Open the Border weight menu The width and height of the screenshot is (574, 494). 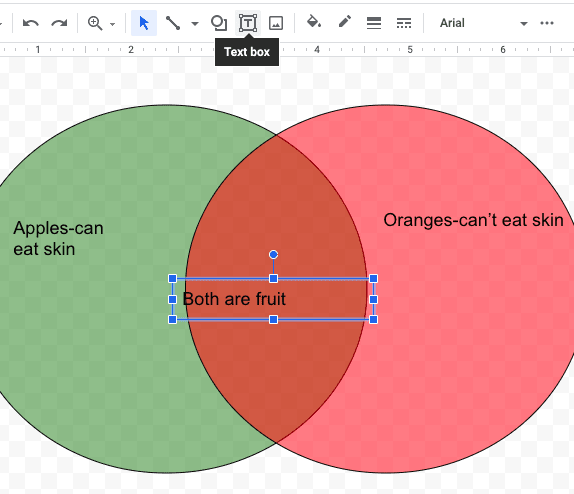coord(374,23)
